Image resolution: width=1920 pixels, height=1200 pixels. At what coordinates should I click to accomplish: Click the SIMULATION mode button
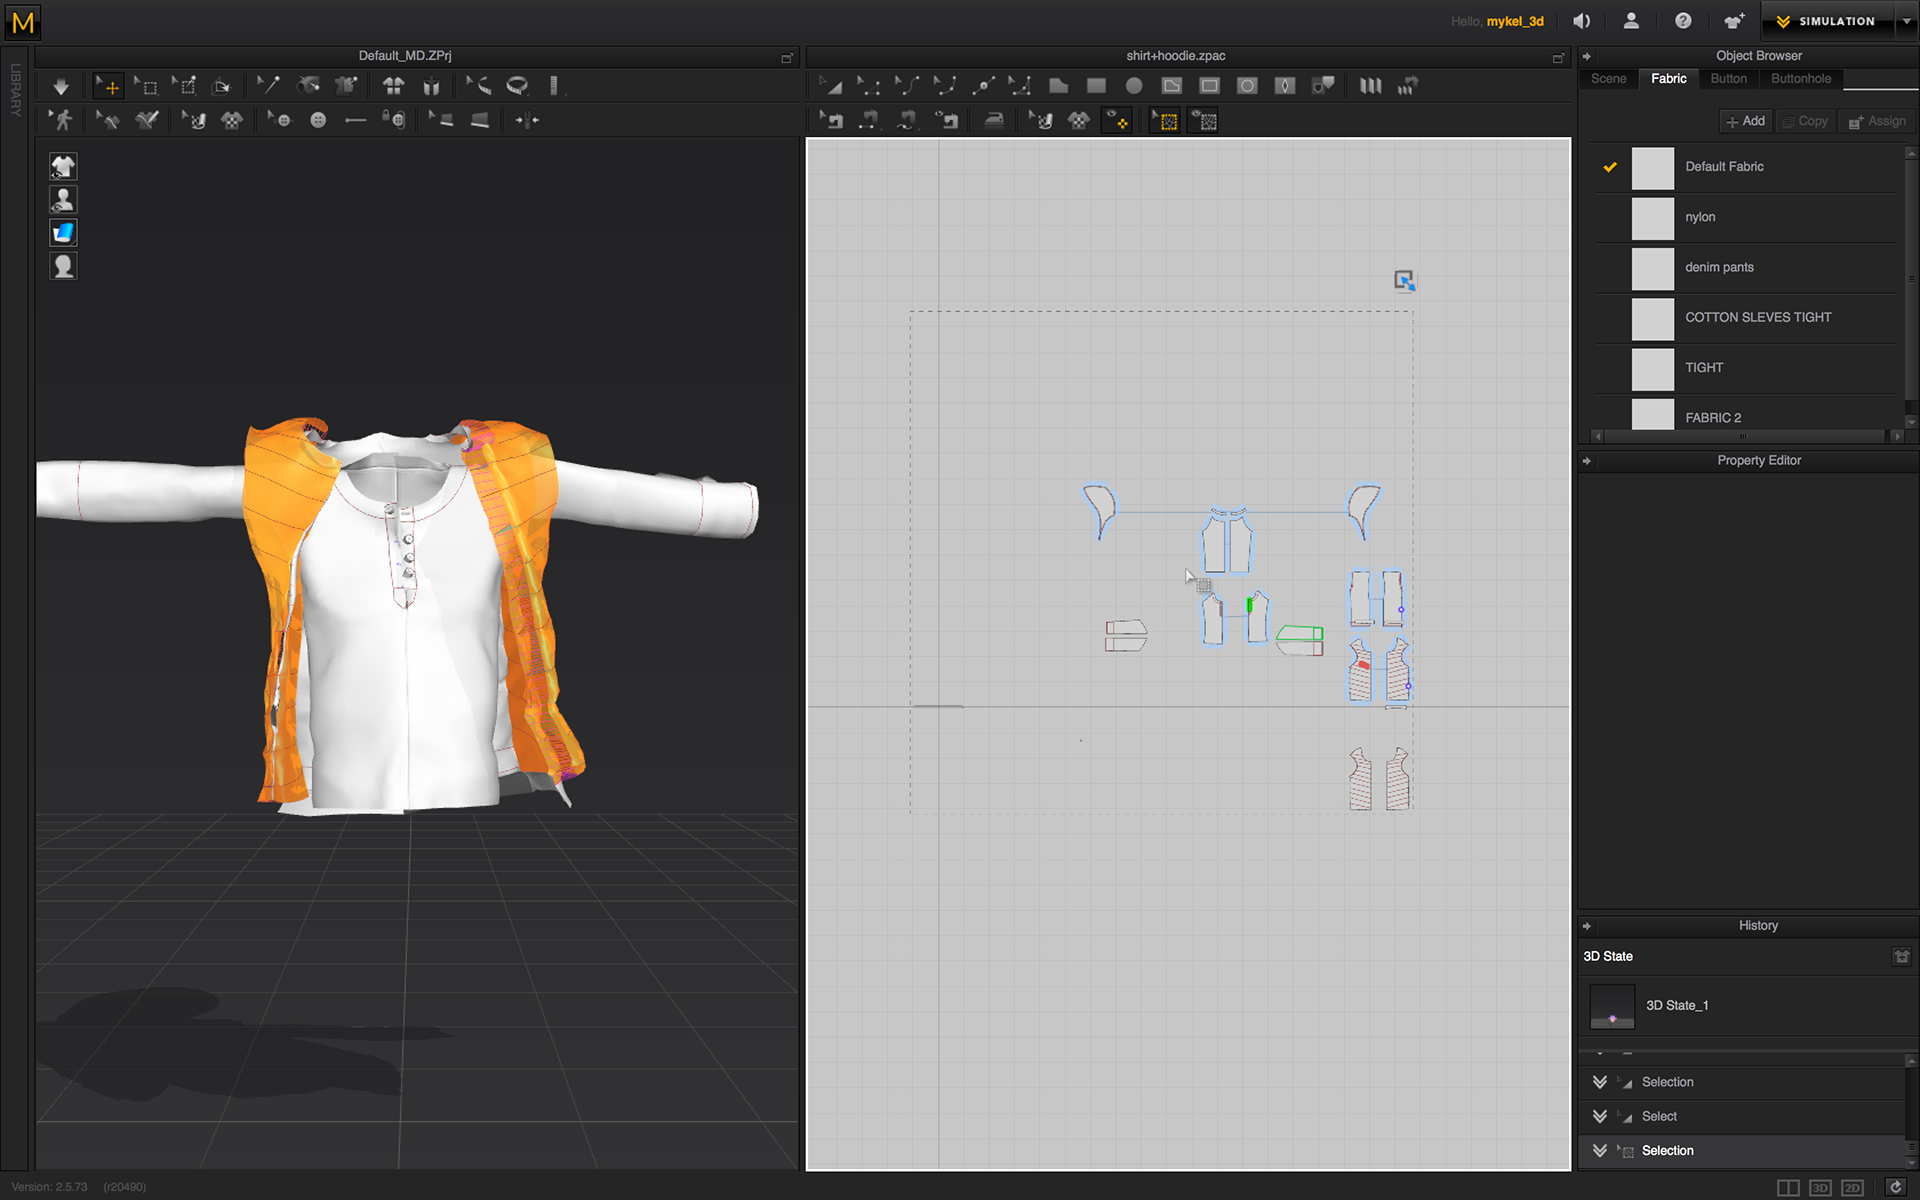pos(1827,21)
